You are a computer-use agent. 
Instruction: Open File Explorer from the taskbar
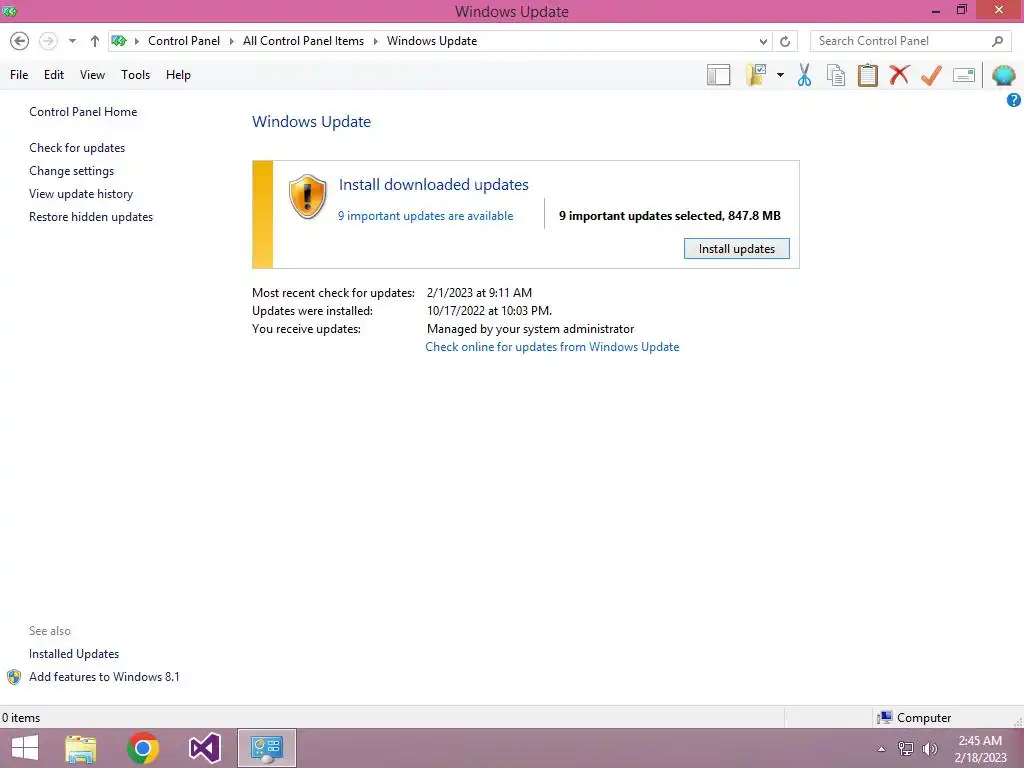tap(80, 748)
